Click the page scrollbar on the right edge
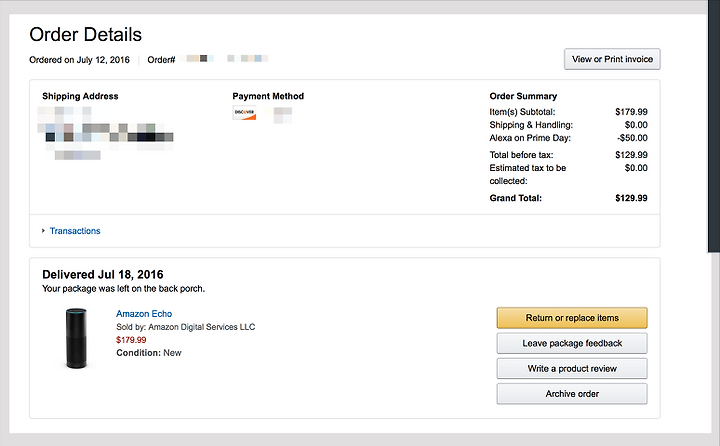The height and width of the screenshot is (446, 720). (x=714, y=126)
